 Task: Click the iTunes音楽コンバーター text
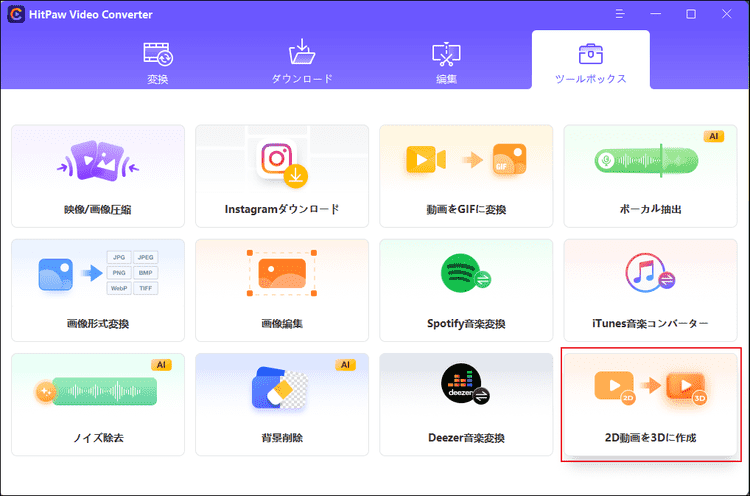click(x=651, y=324)
